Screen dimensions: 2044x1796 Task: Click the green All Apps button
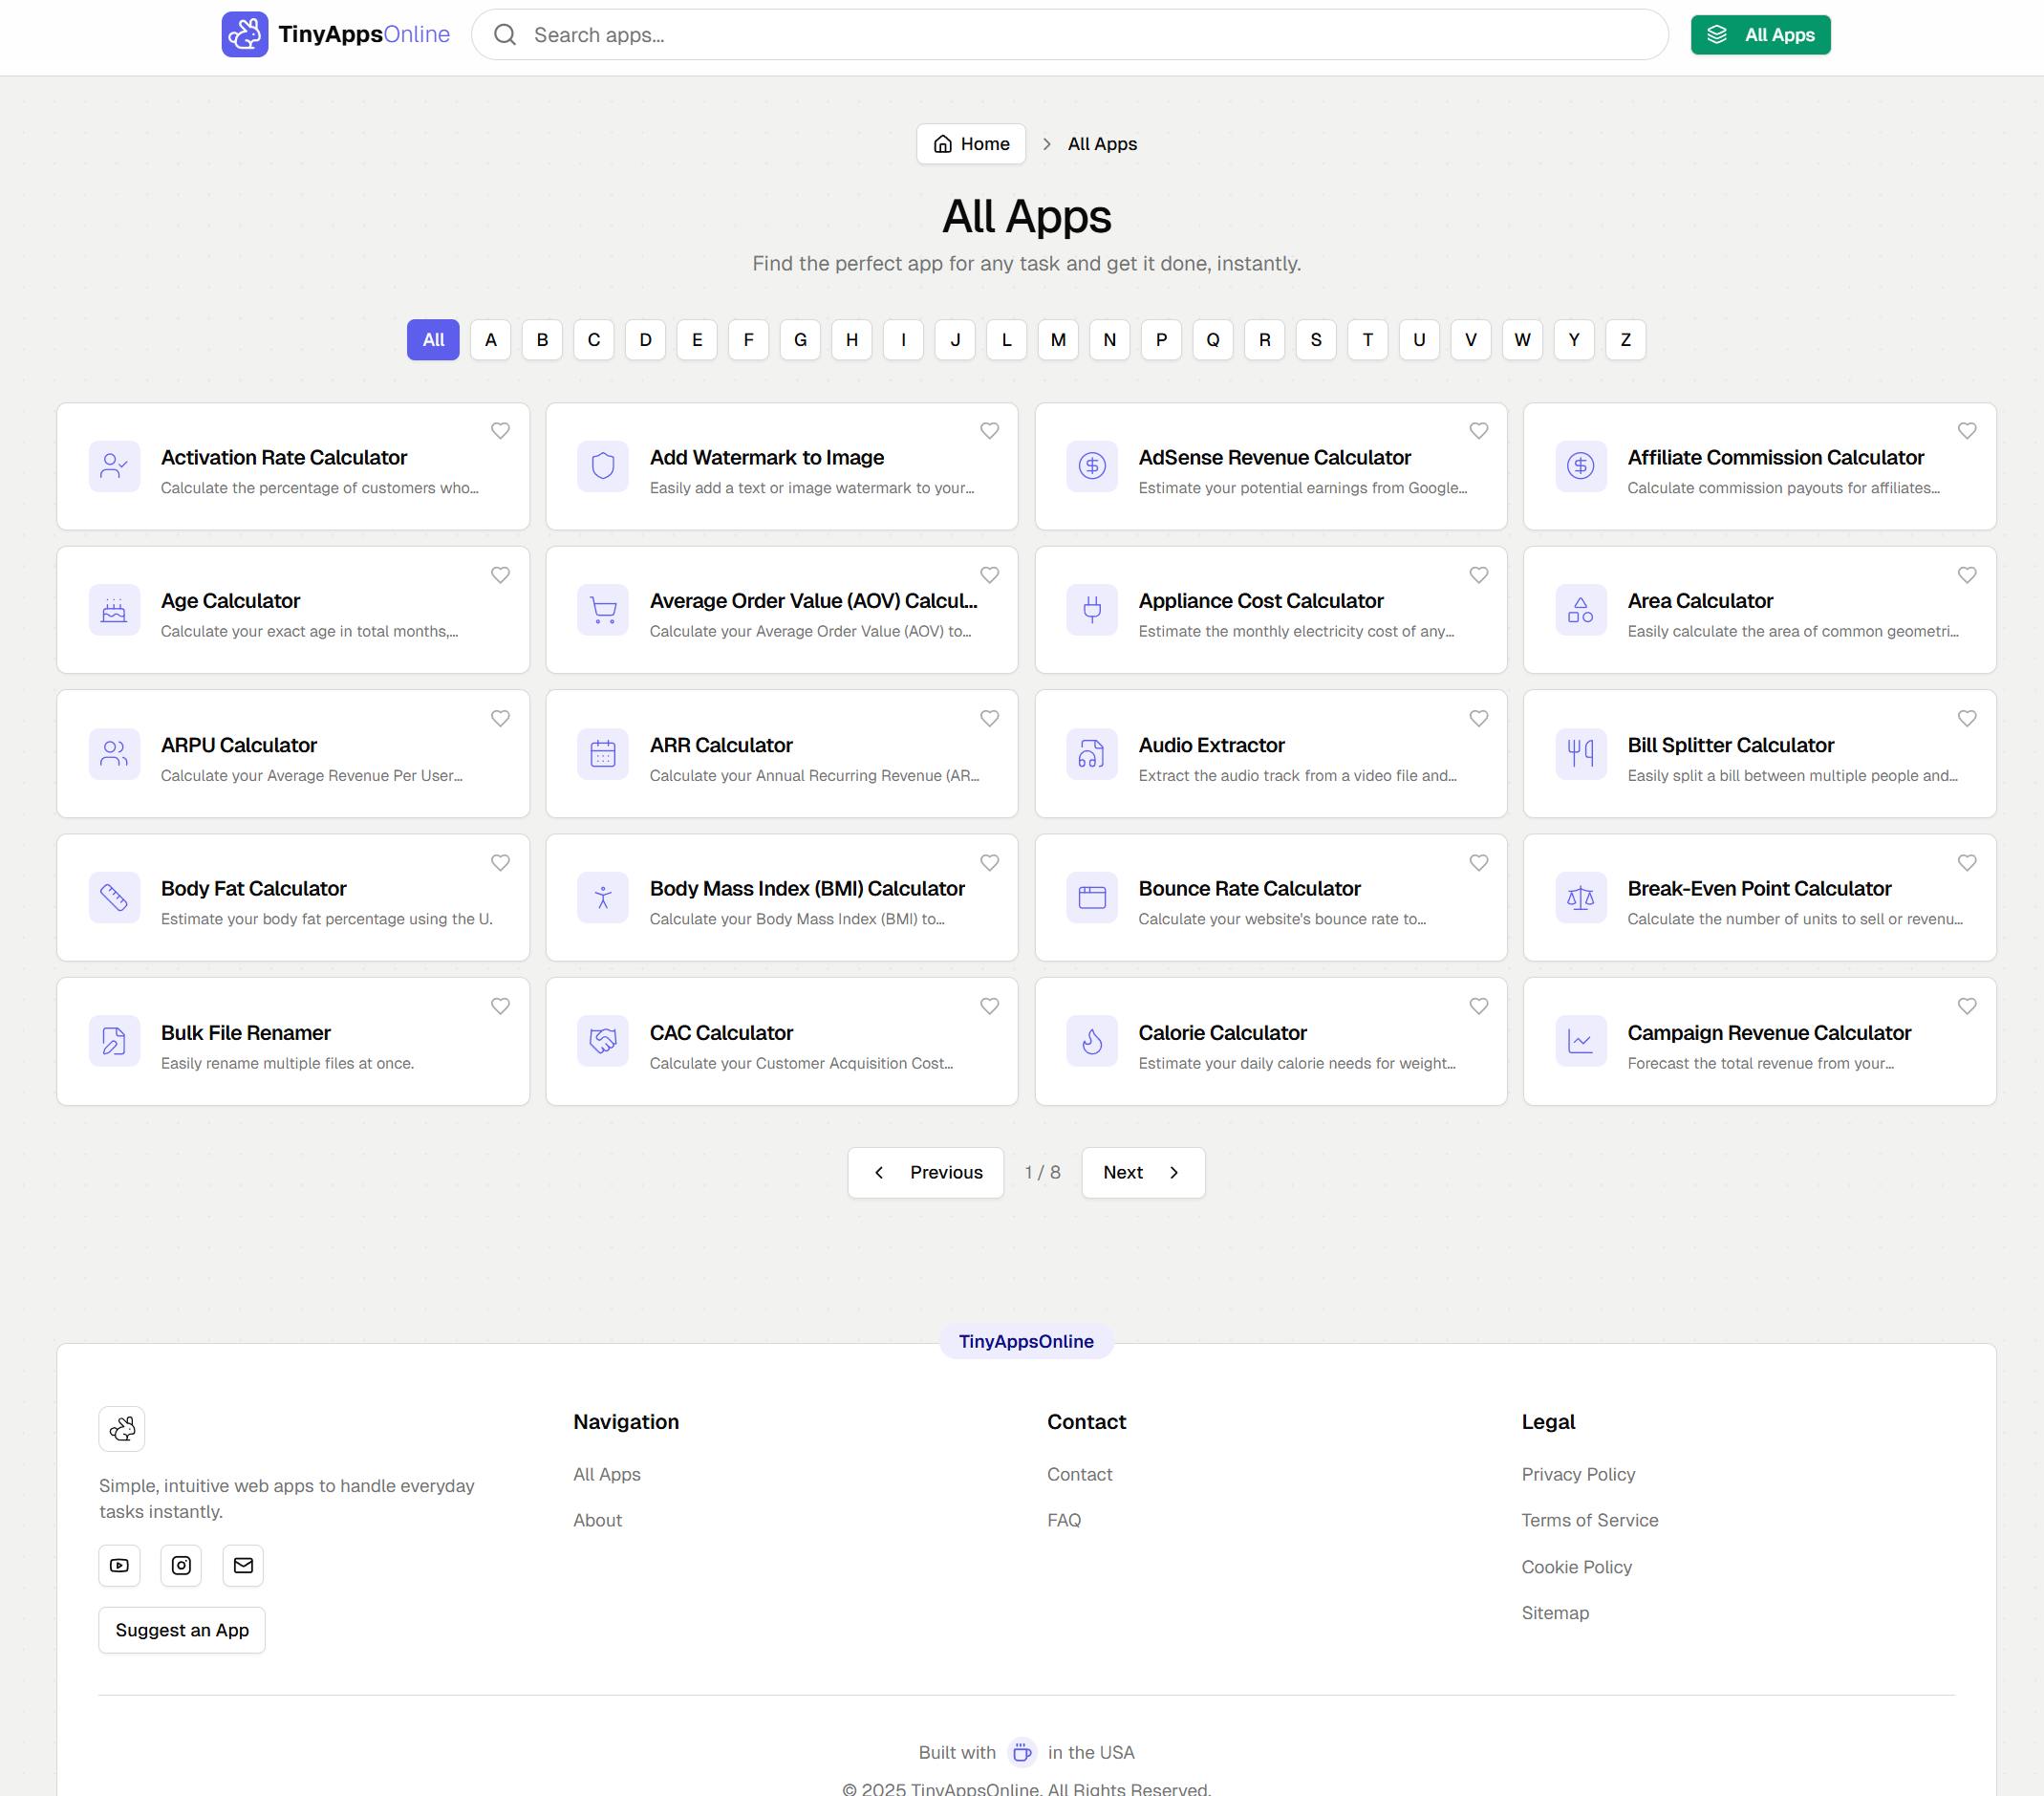tap(1760, 34)
